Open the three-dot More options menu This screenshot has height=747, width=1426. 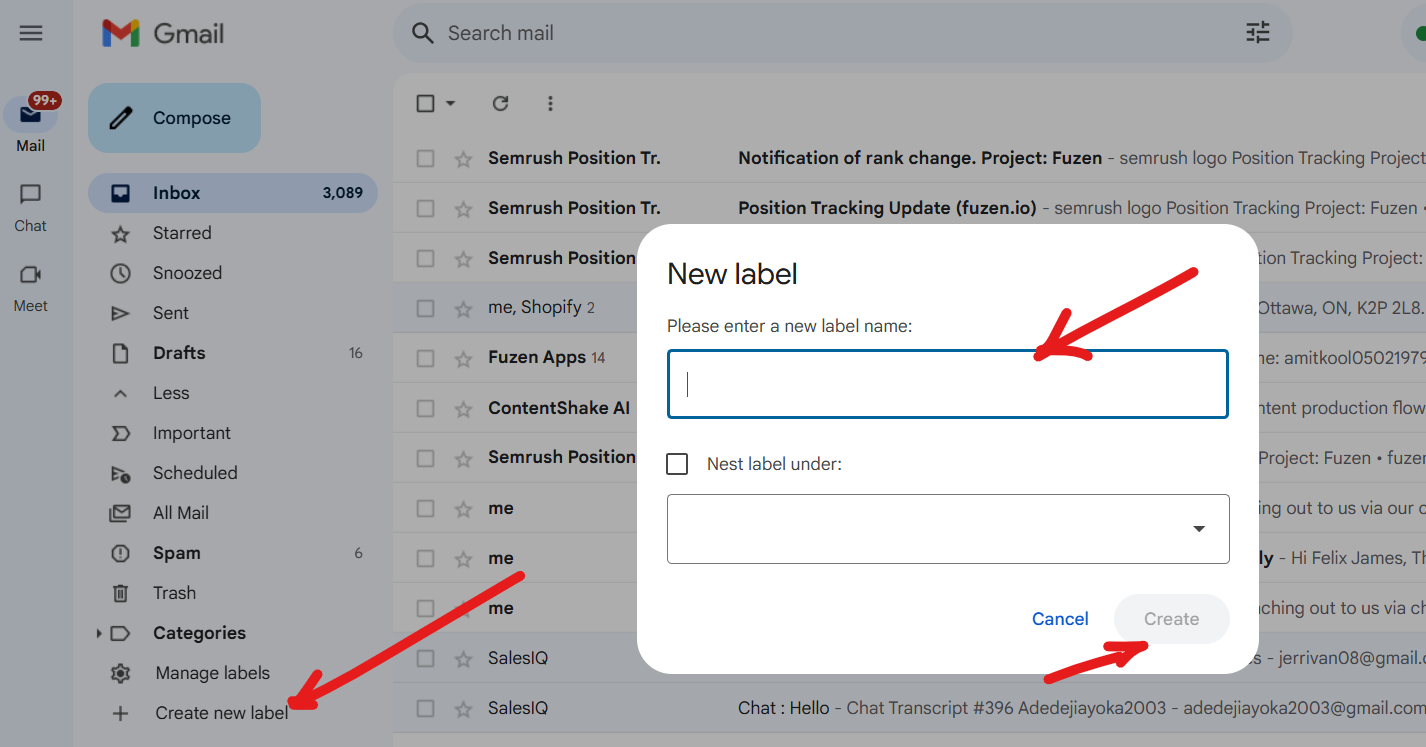pos(550,103)
